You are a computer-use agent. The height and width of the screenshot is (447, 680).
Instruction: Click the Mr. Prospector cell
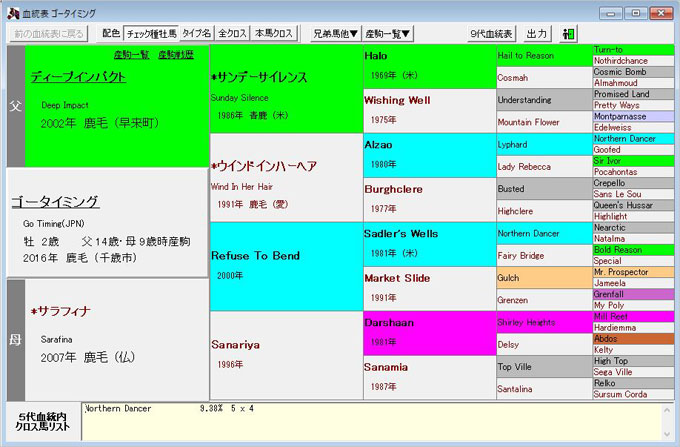click(633, 272)
